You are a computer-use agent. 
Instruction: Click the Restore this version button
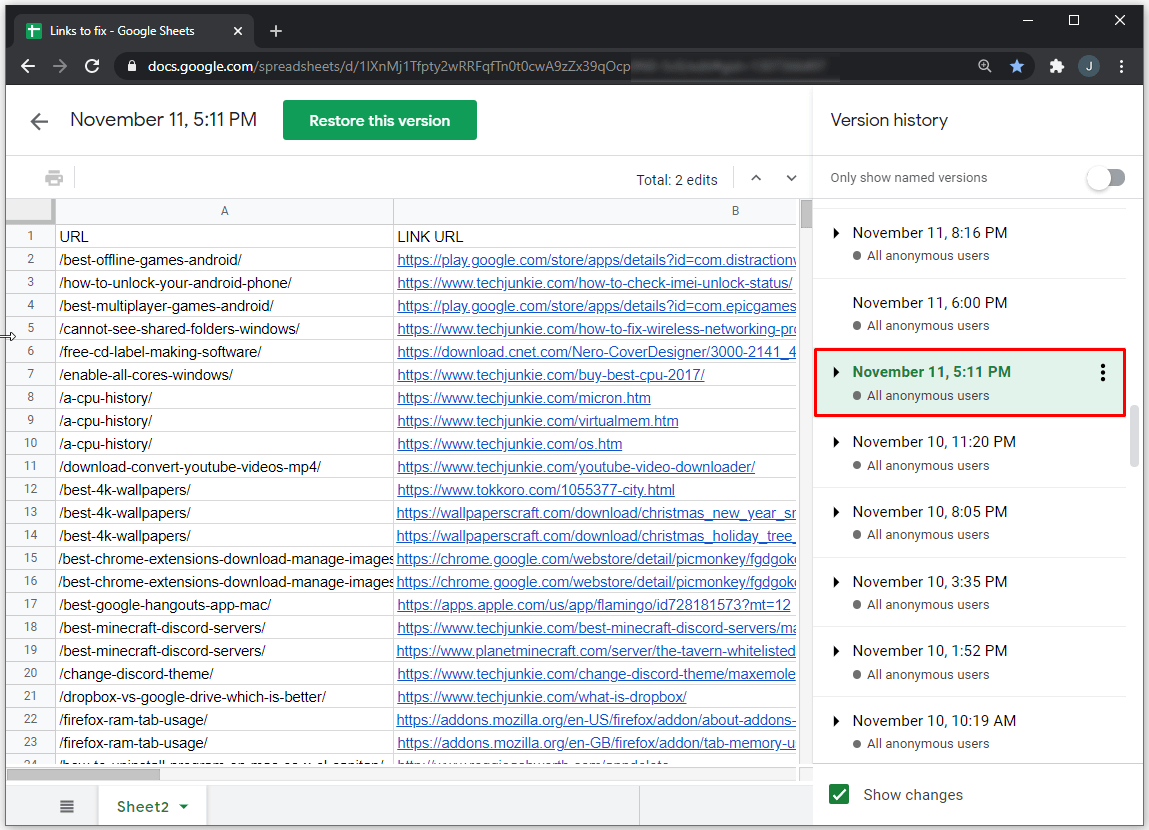(379, 121)
